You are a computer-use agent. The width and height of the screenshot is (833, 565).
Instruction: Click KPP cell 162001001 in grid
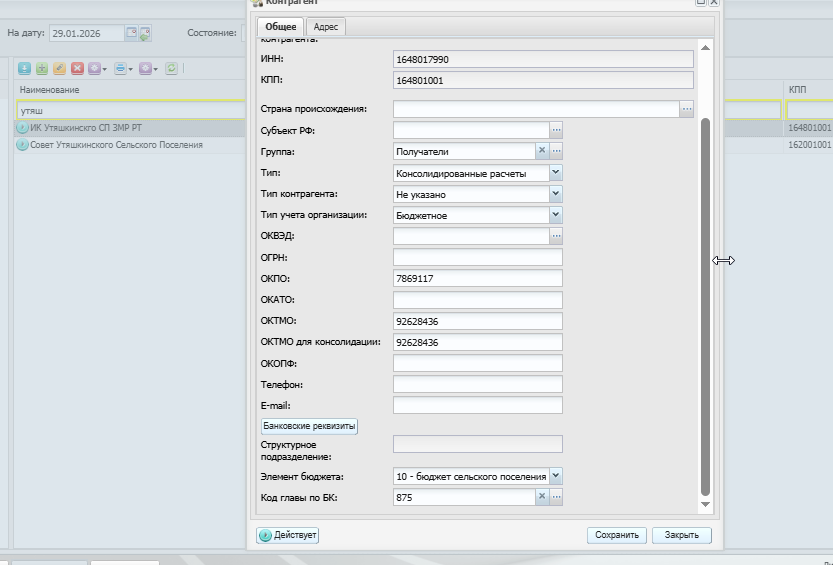(809, 145)
